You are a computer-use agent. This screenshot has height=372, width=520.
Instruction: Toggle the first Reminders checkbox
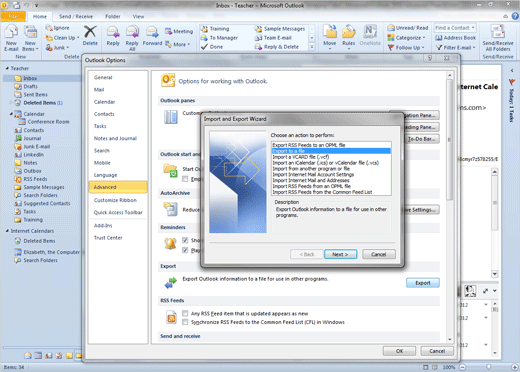pos(185,240)
